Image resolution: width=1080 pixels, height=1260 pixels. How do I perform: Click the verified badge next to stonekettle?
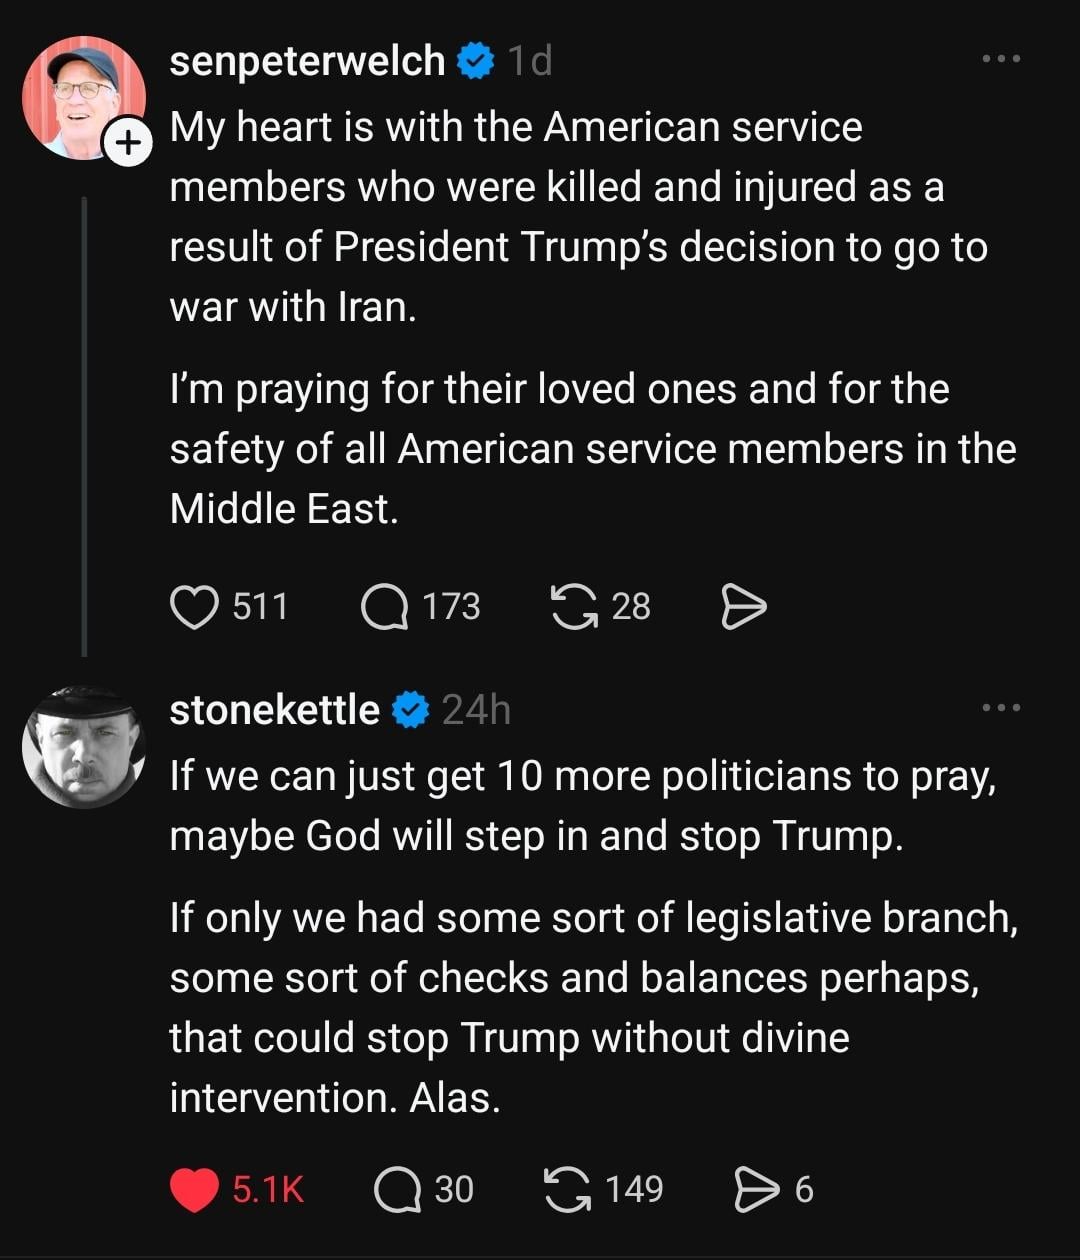410,710
